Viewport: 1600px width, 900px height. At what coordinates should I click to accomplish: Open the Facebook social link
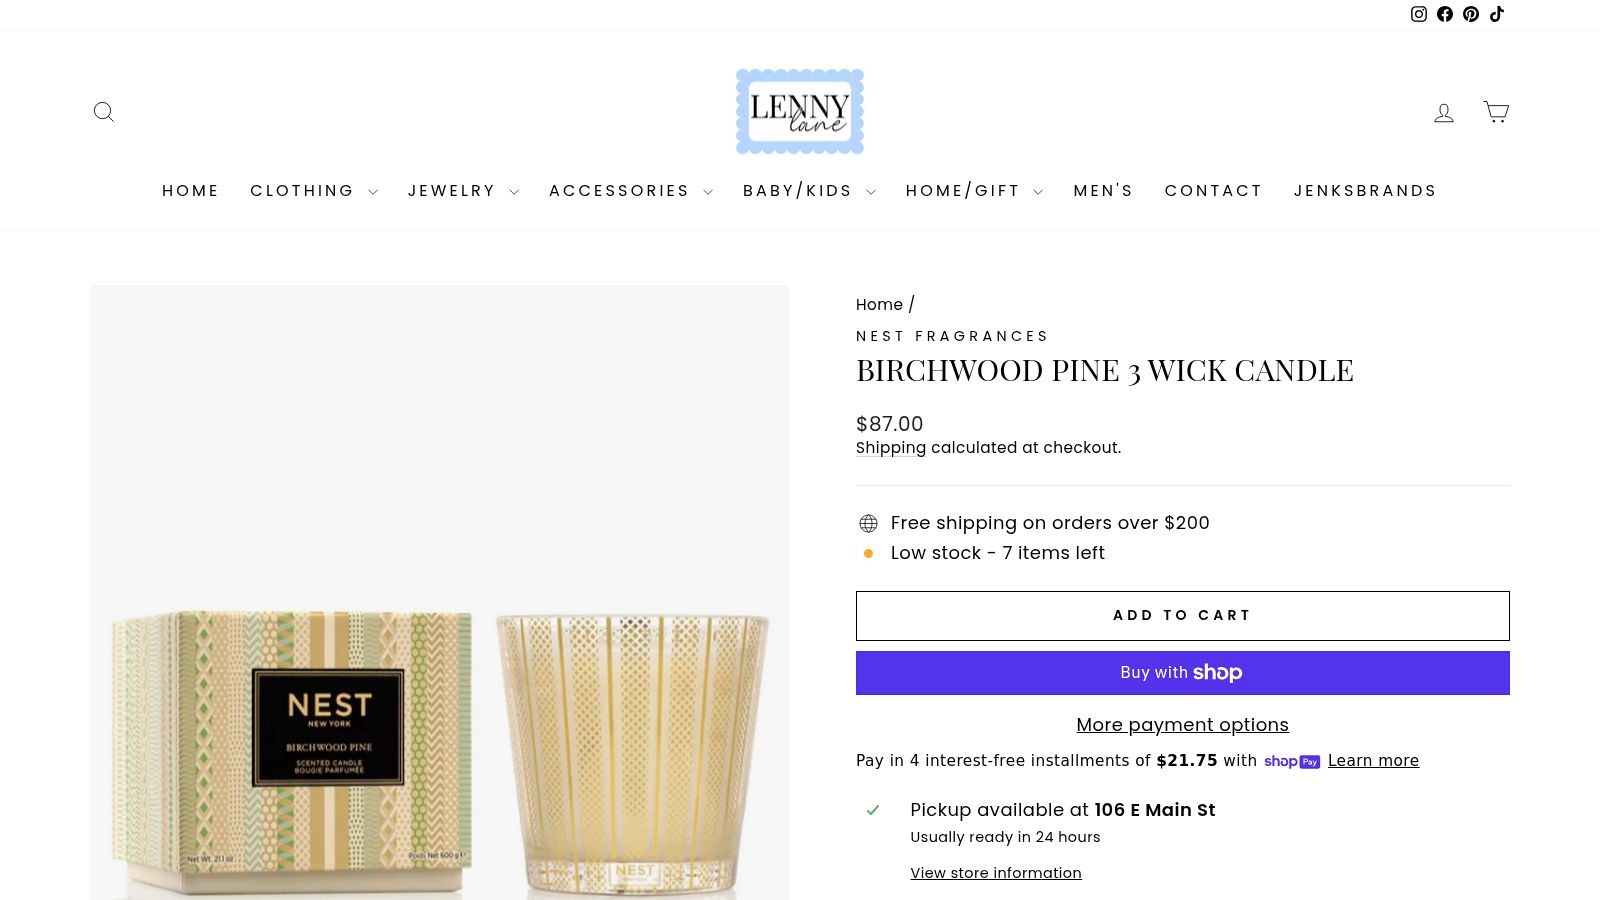tap(1445, 14)
